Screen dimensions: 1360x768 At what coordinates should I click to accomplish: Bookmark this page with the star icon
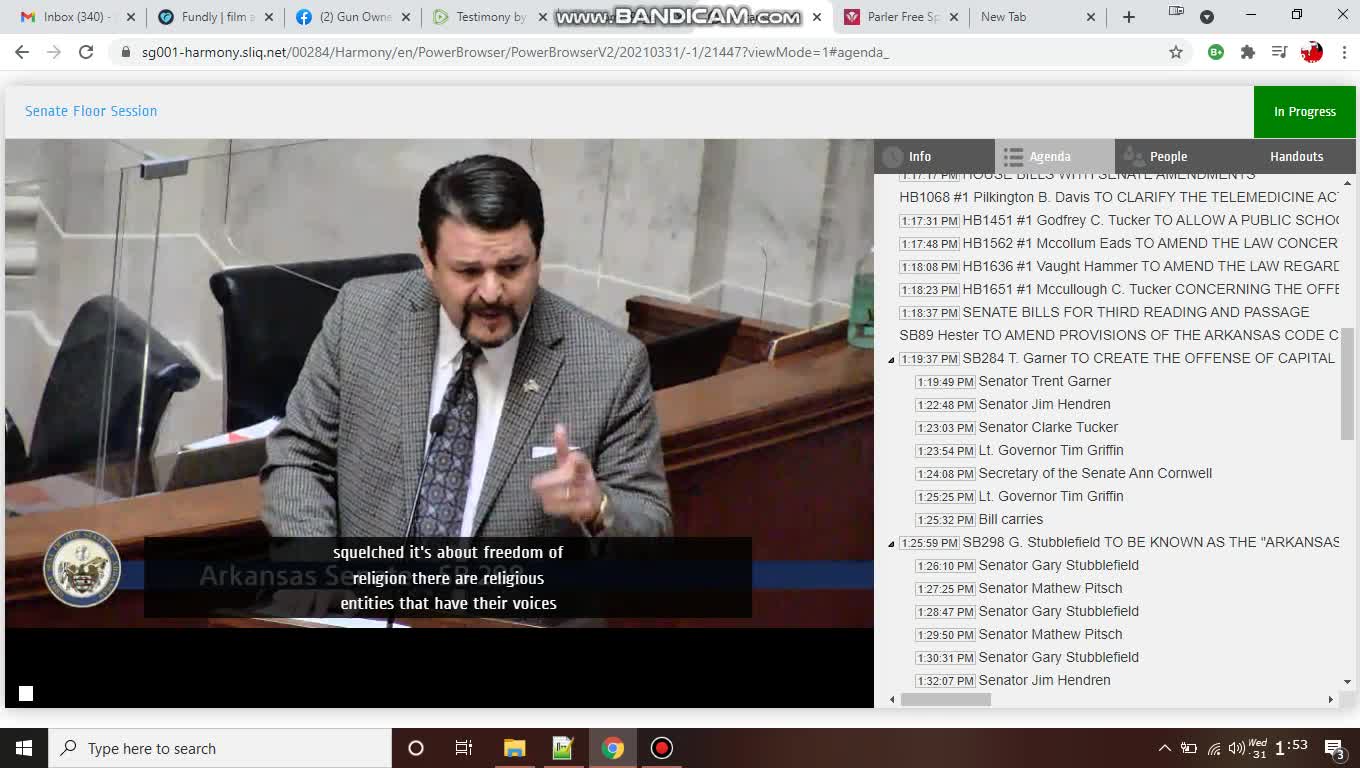click(1176, 52)
